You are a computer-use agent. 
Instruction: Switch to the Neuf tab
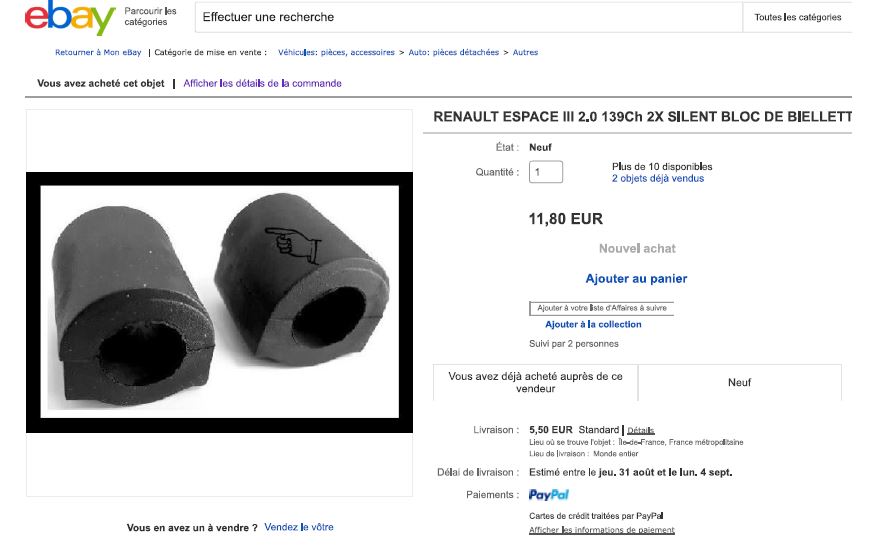coord(739,383)
